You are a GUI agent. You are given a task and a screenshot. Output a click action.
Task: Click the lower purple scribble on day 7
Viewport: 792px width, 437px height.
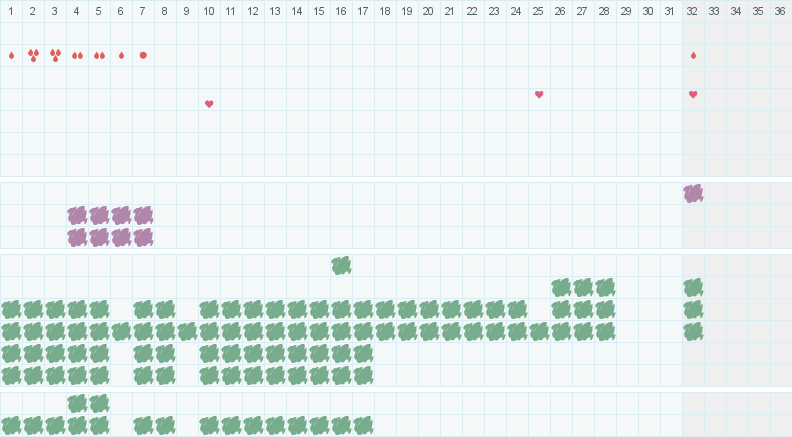coord(143,237)
